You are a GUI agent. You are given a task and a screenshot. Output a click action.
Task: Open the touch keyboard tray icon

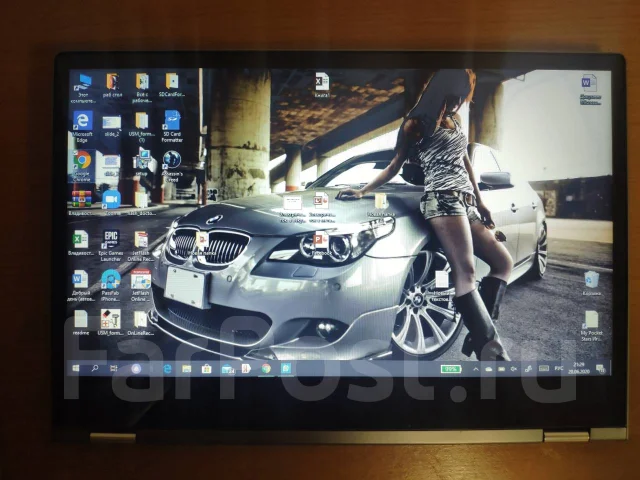click(x=544, y=369)
